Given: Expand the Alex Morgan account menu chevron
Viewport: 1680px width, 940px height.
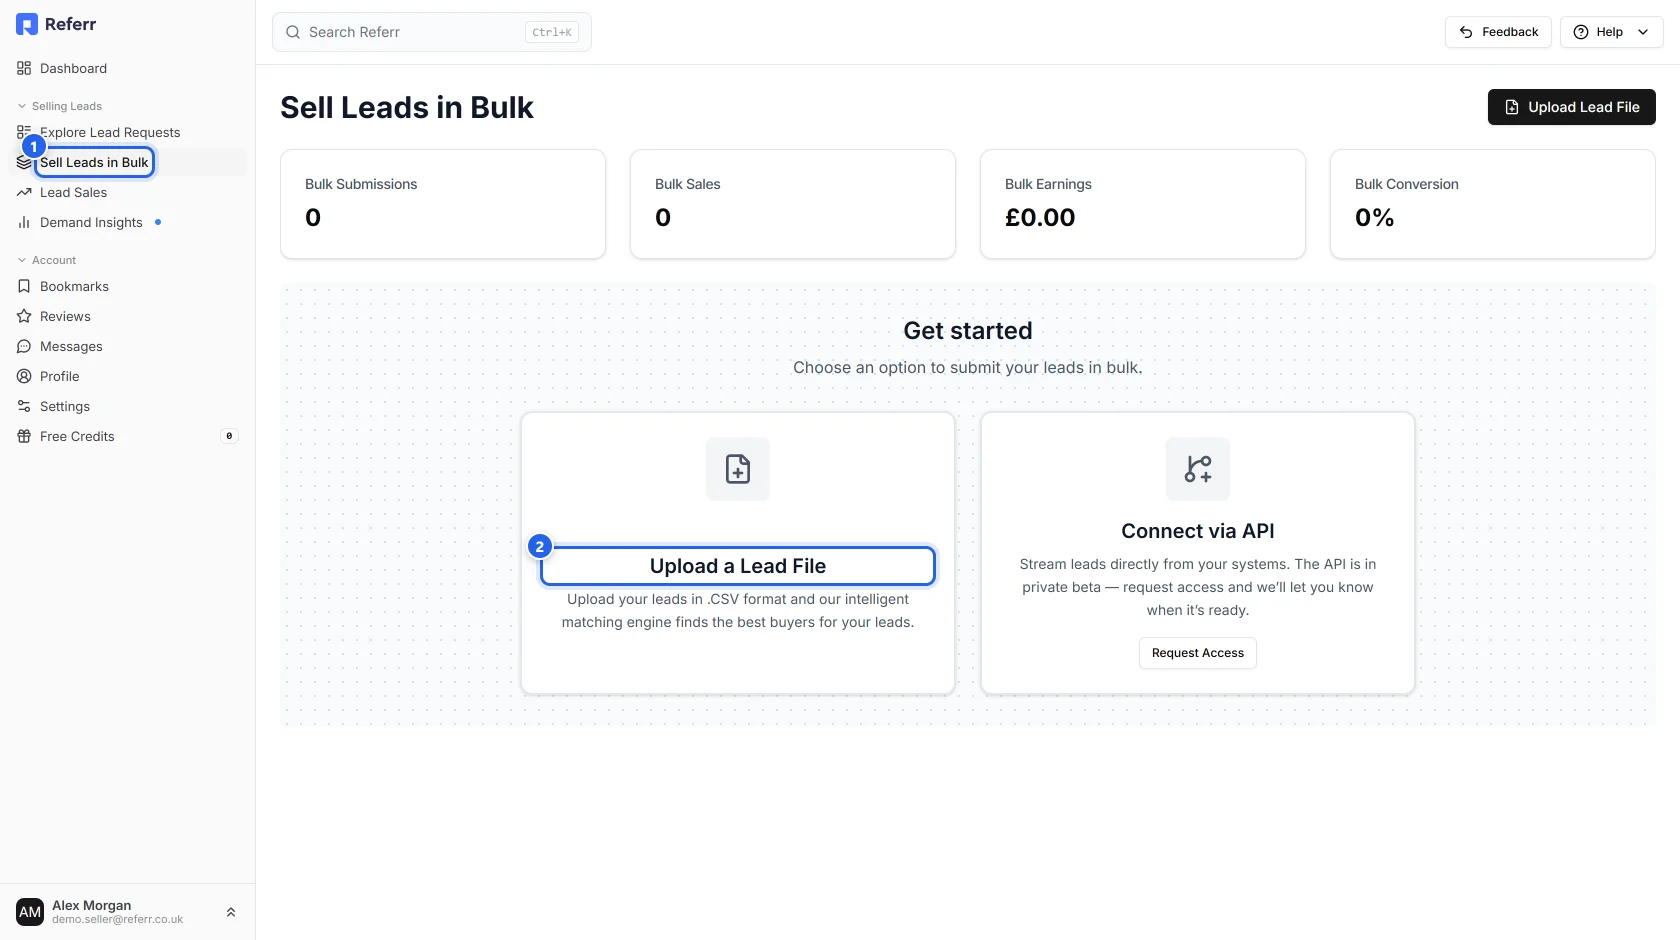Looking at the screenshot, I should tap(231, 912).
